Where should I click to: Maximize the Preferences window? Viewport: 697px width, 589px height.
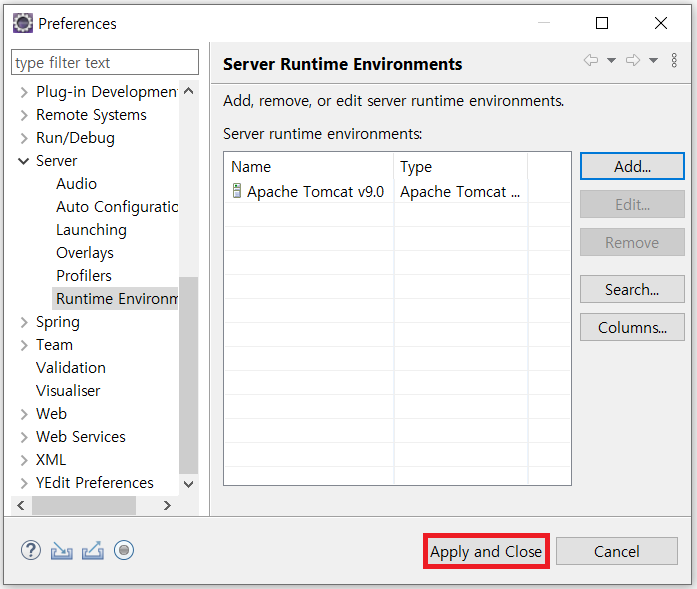pyautogui.click(x=602, y=23)
